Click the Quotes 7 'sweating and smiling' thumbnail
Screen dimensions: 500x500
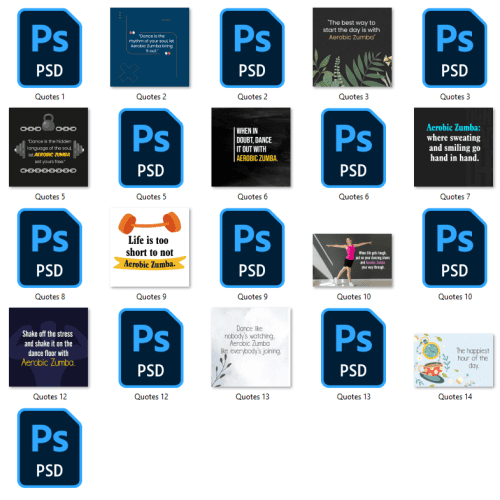(x=454, y=147)
